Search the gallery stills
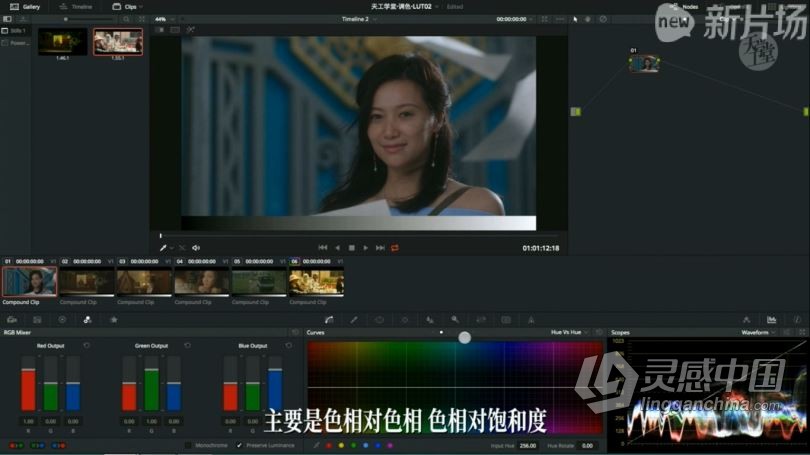The image size is (810, 455). click(x=127, y=19)
